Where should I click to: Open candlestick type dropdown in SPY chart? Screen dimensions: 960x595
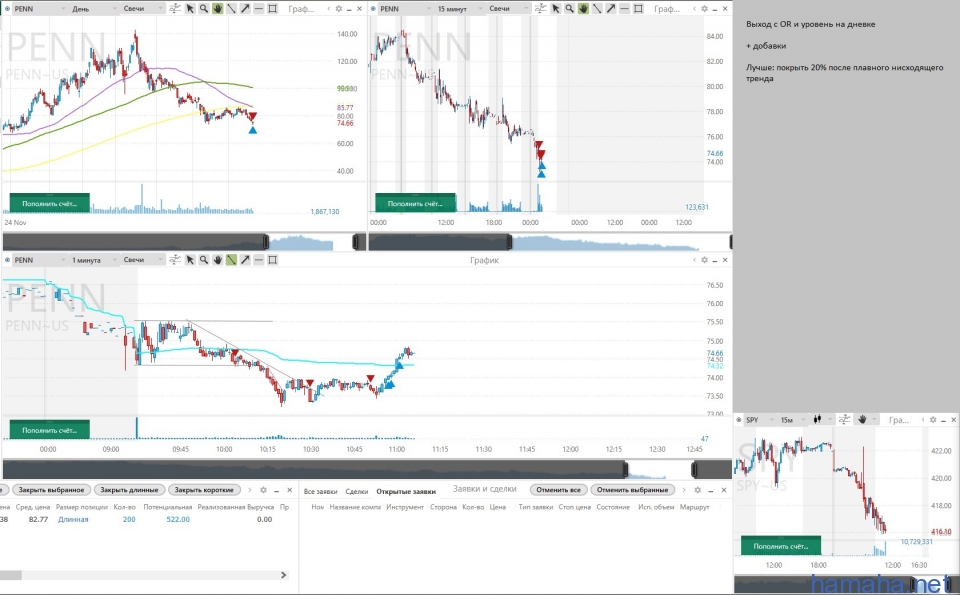point(822,419)
